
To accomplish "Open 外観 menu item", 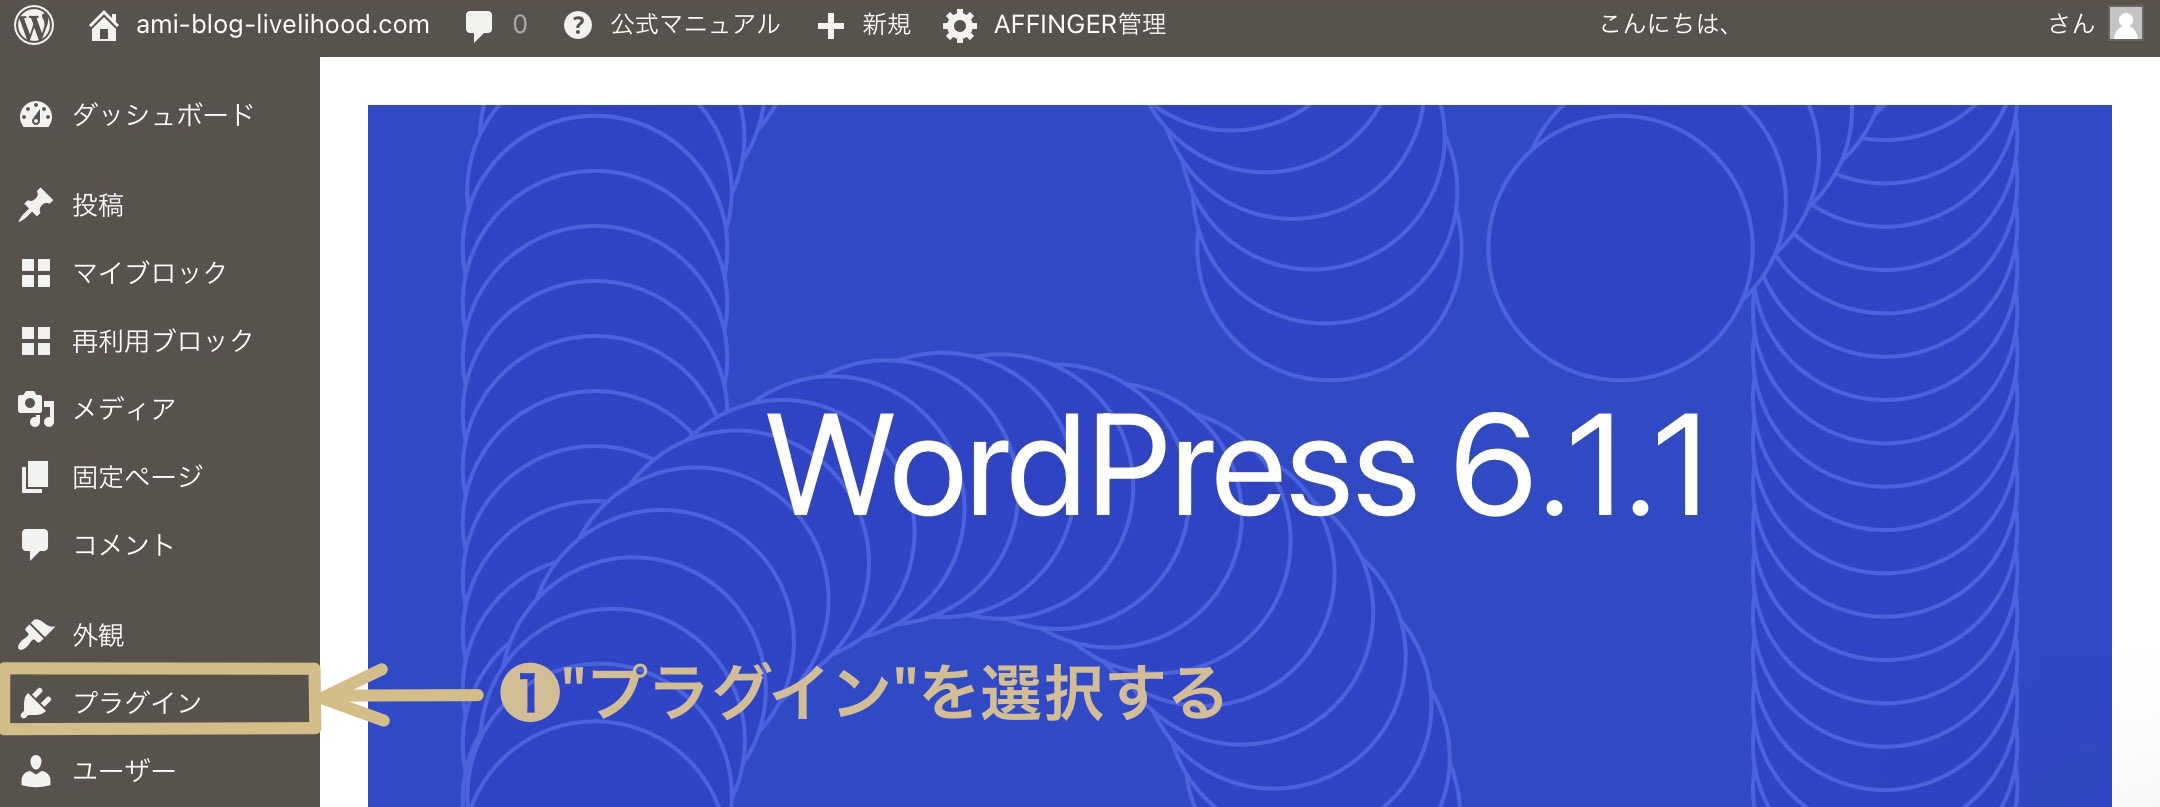I will pyautogui.click(x=98, y=635).
